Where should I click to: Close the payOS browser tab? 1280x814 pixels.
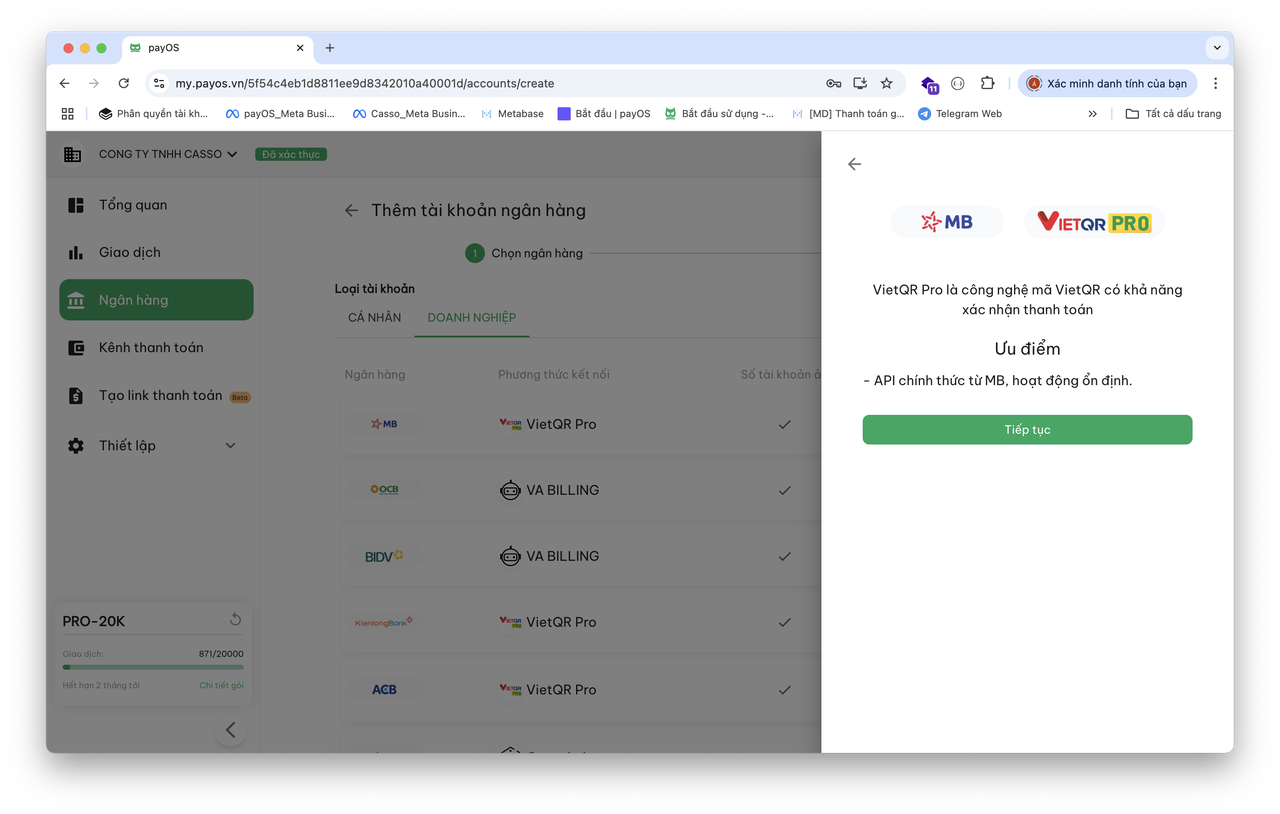point(300,48)
